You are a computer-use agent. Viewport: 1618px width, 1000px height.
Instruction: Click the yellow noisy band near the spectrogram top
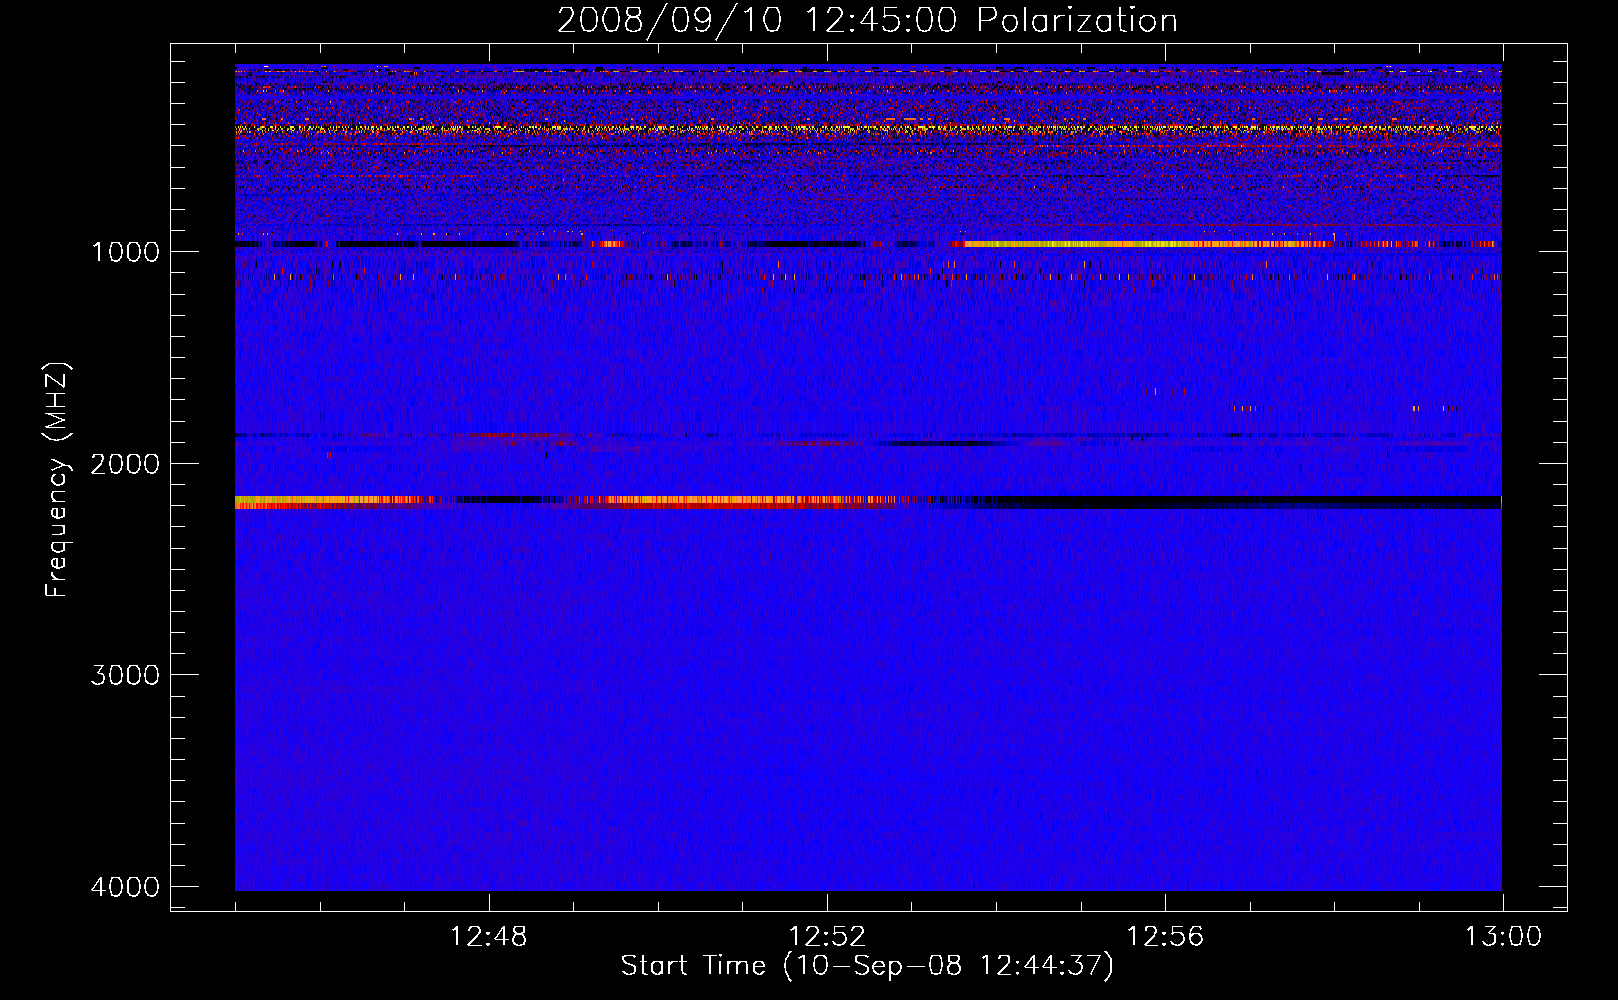pos(868,129)
